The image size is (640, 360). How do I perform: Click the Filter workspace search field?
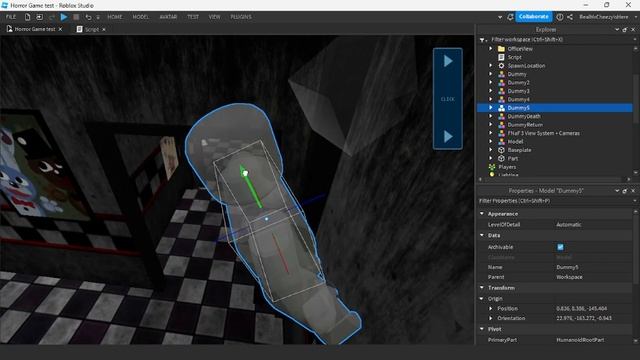559,40
